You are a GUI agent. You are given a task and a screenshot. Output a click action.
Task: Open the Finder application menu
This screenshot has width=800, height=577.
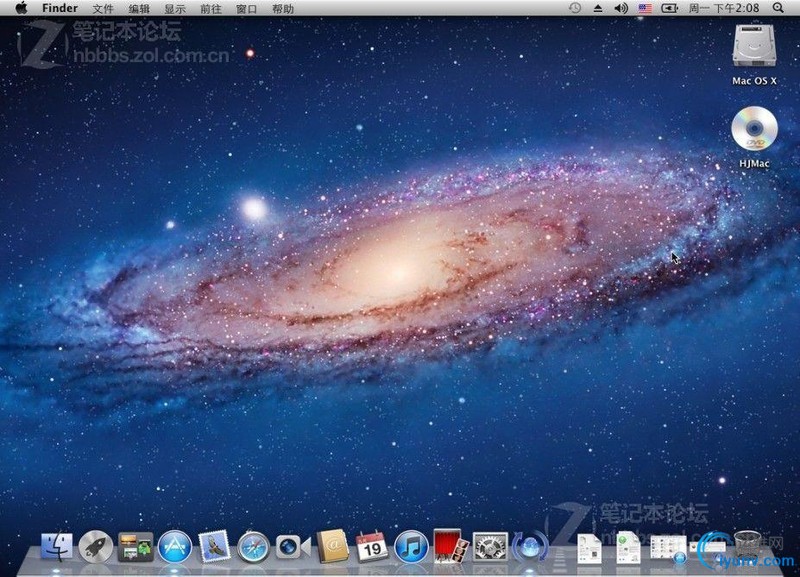[x=60, y=8]
